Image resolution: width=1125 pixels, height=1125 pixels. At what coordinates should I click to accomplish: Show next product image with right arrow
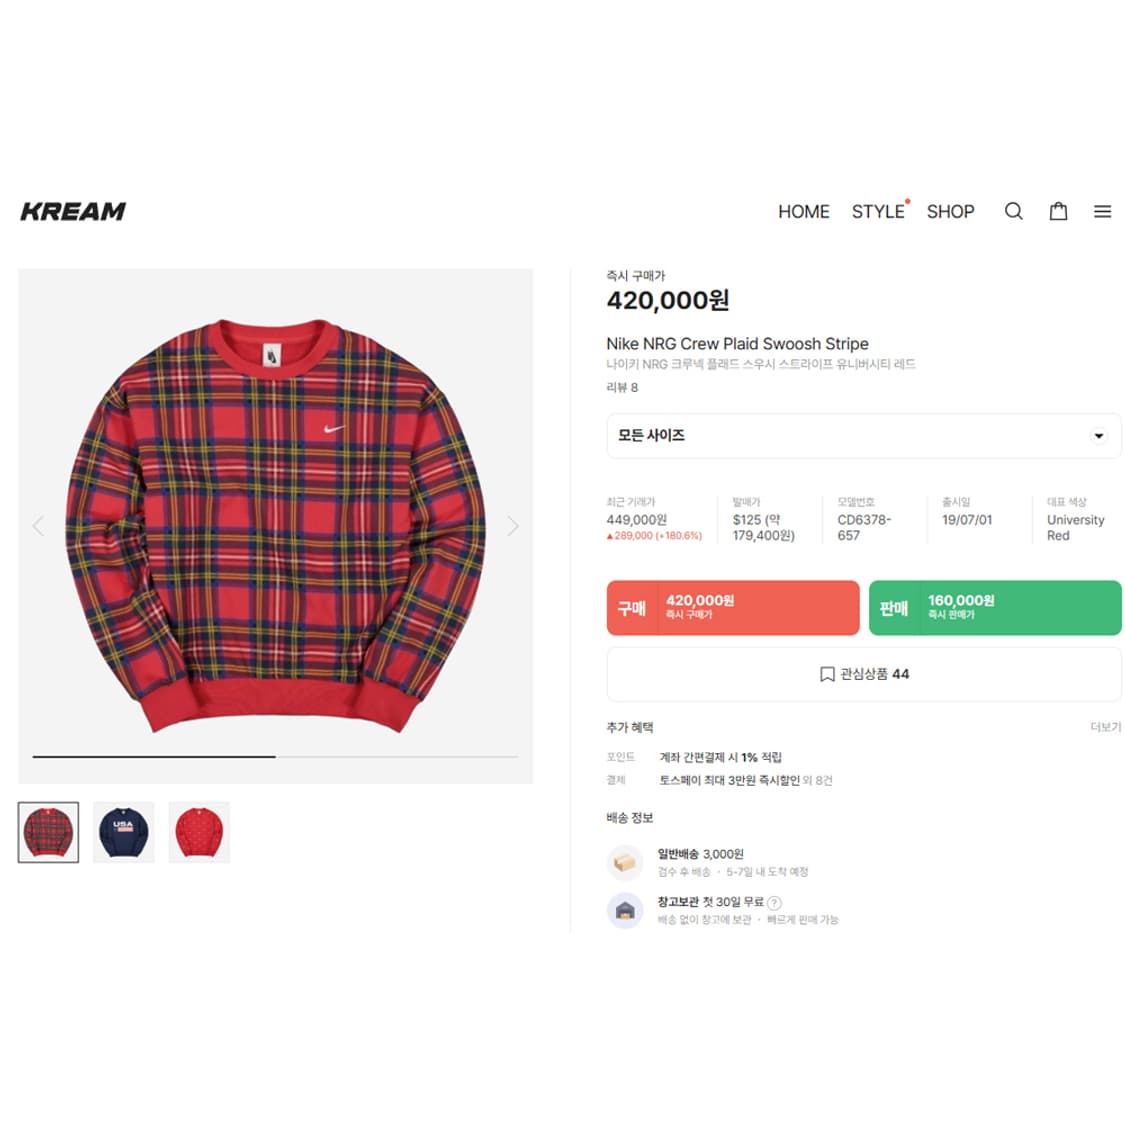(512, 526)
